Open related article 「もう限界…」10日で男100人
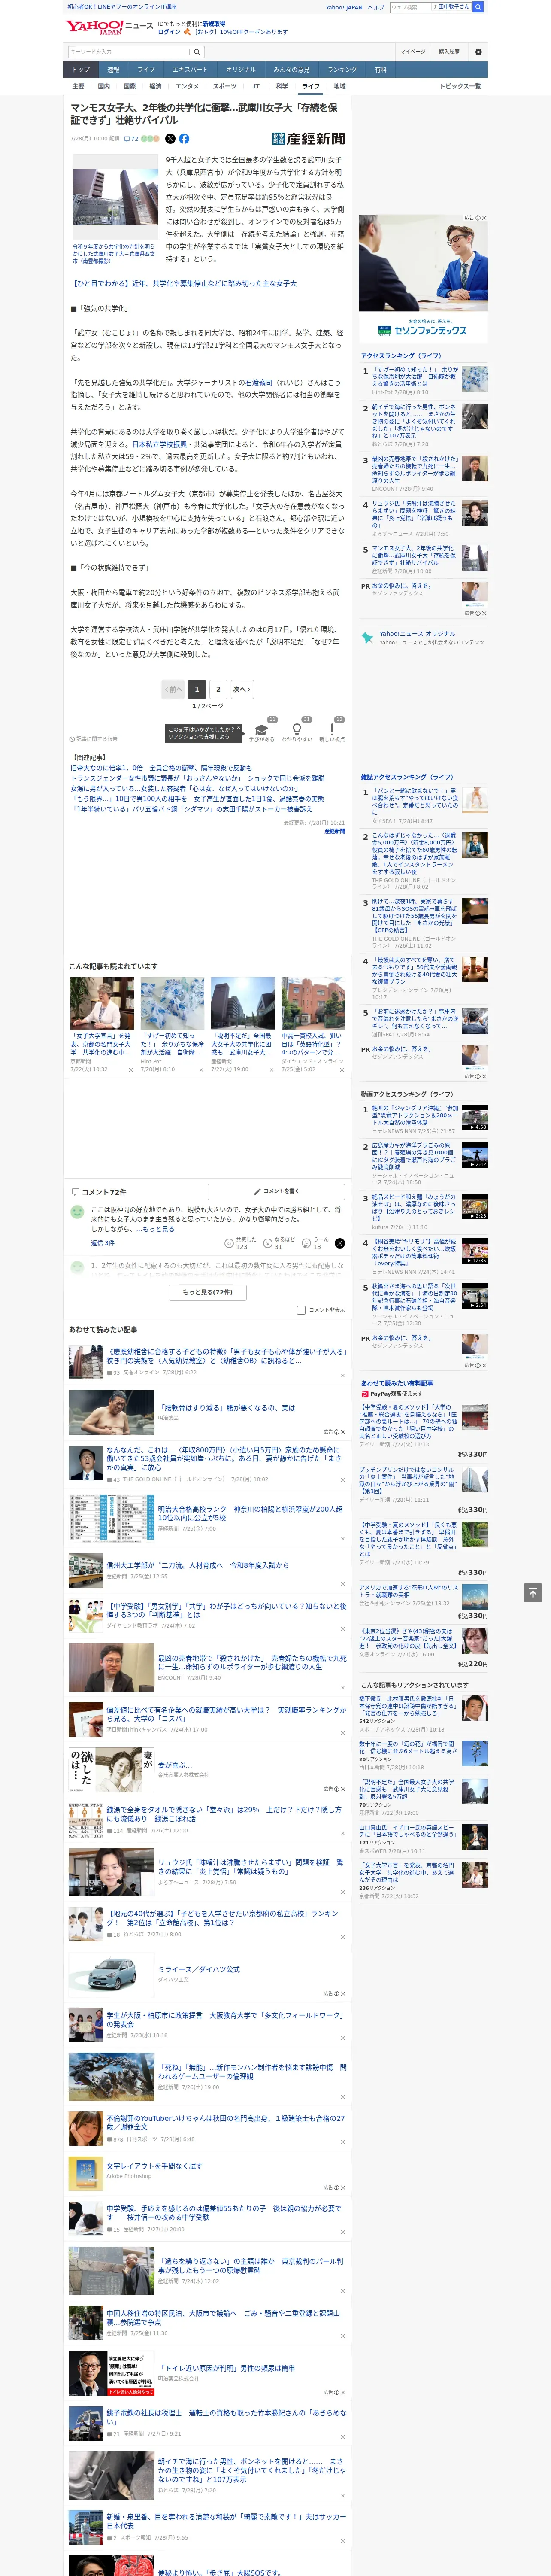551x2576 pixels. [x=197, y=799]
